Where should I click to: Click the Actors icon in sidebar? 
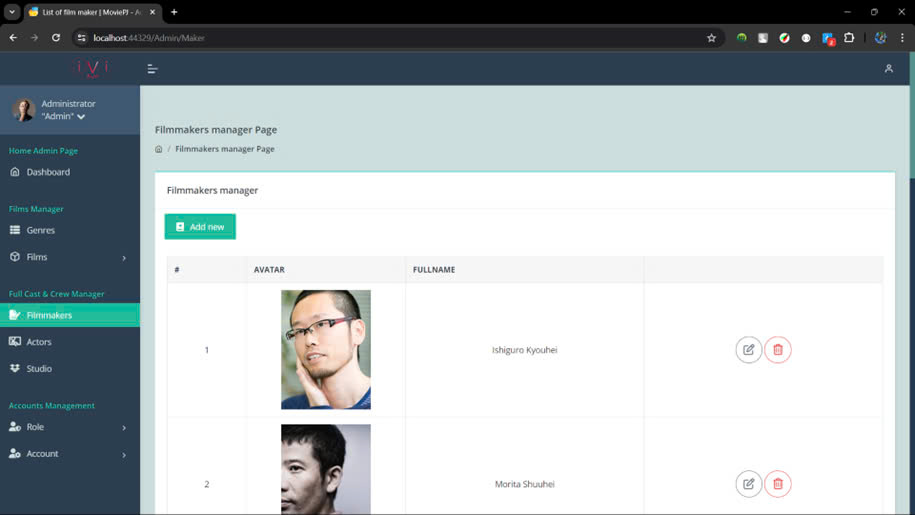point(15,341)
